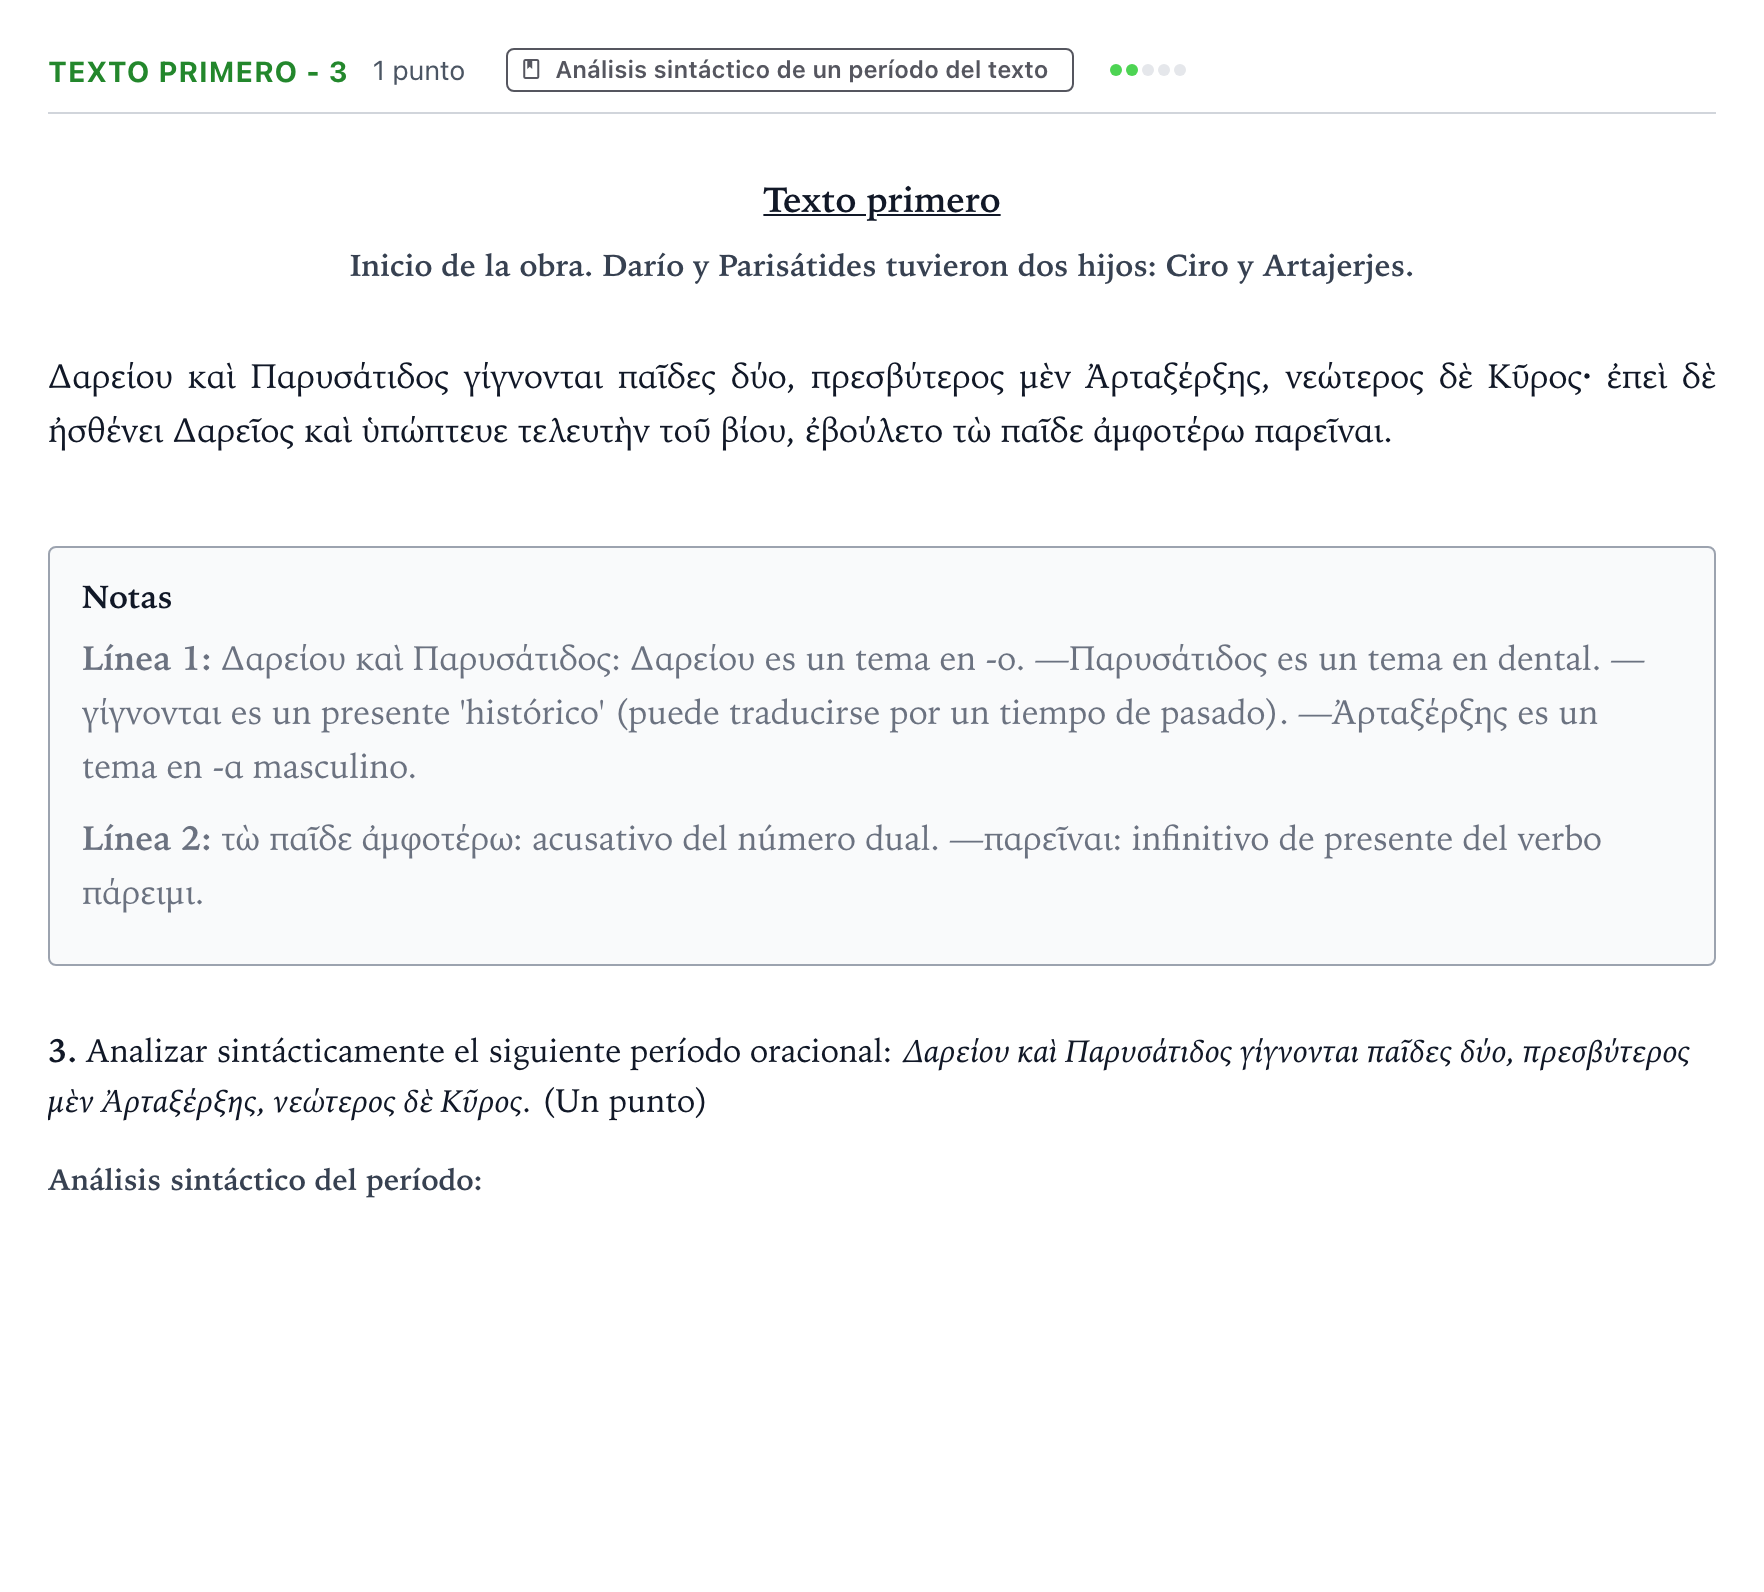Click the 'Línea 2:' note label
The image size is (1764, 1592).
point(147,839)
